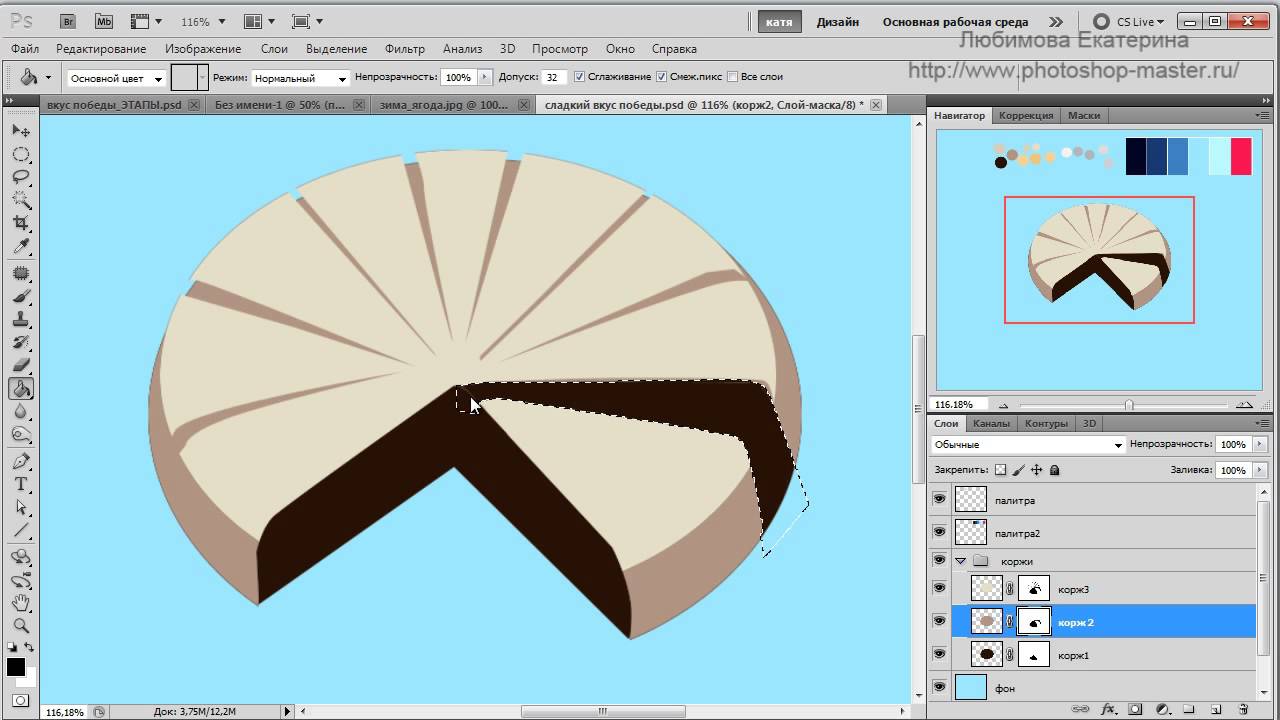Select the Pen tool

pyautogui.click(x=21, y=461)
